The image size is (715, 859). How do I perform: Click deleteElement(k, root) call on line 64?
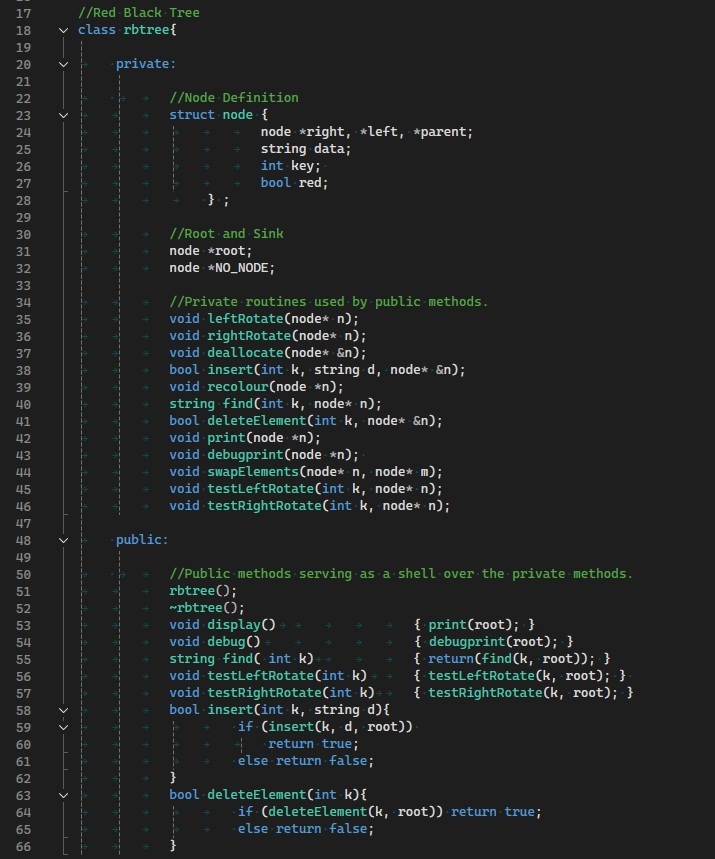351,811
